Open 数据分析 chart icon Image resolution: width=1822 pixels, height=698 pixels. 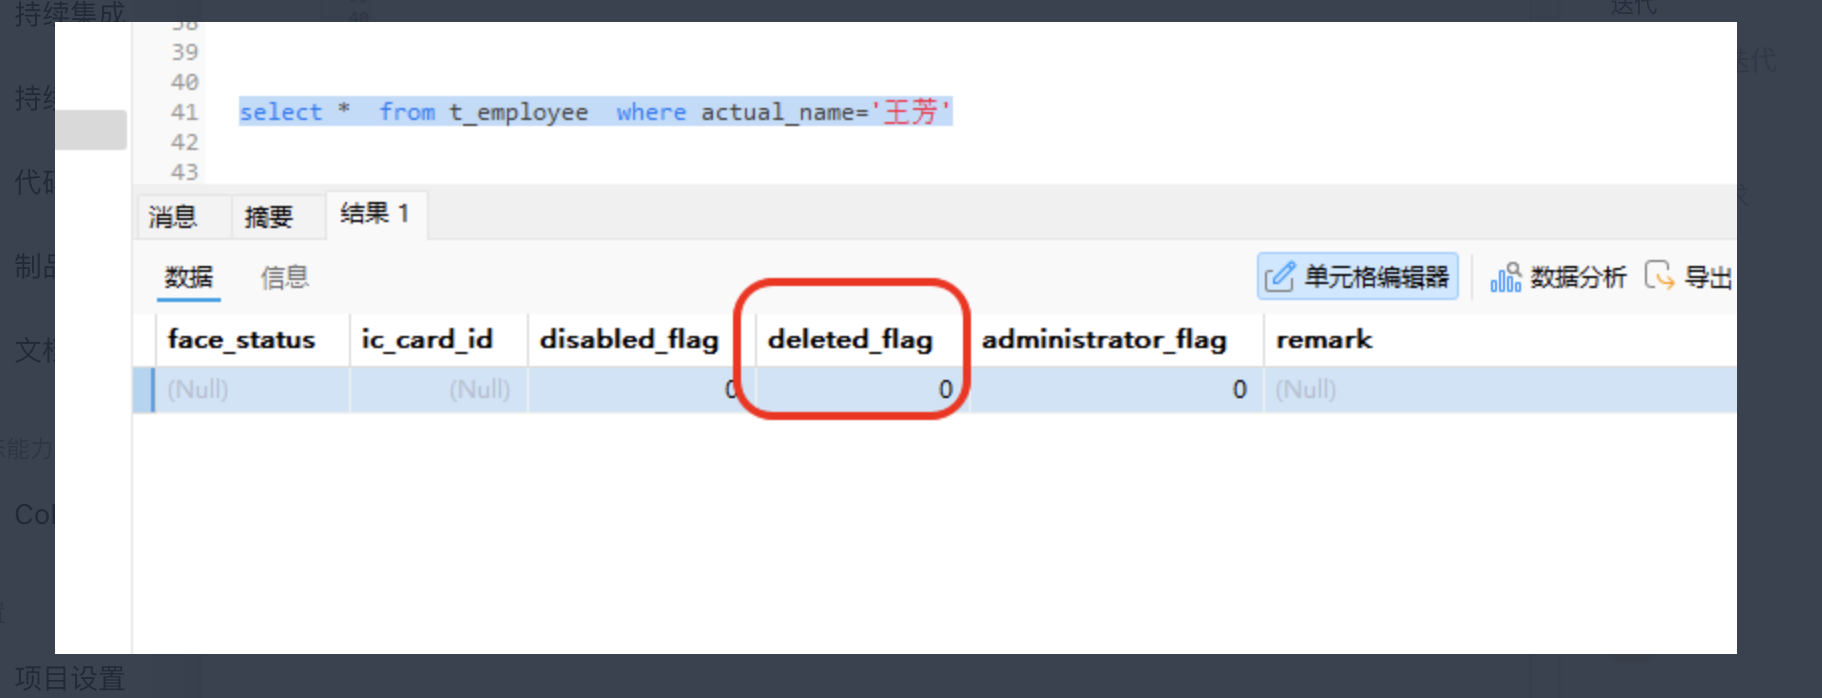(1505, 277)
